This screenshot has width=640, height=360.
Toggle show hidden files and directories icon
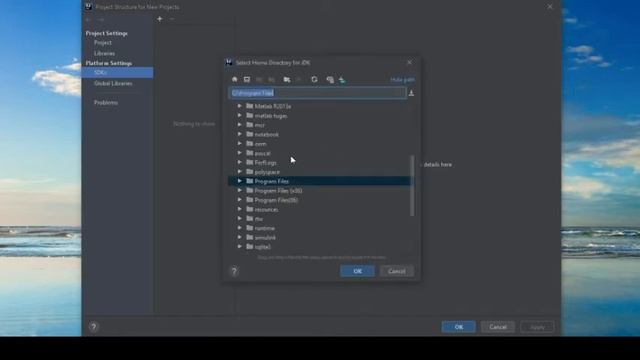click(x=330, y=80)
